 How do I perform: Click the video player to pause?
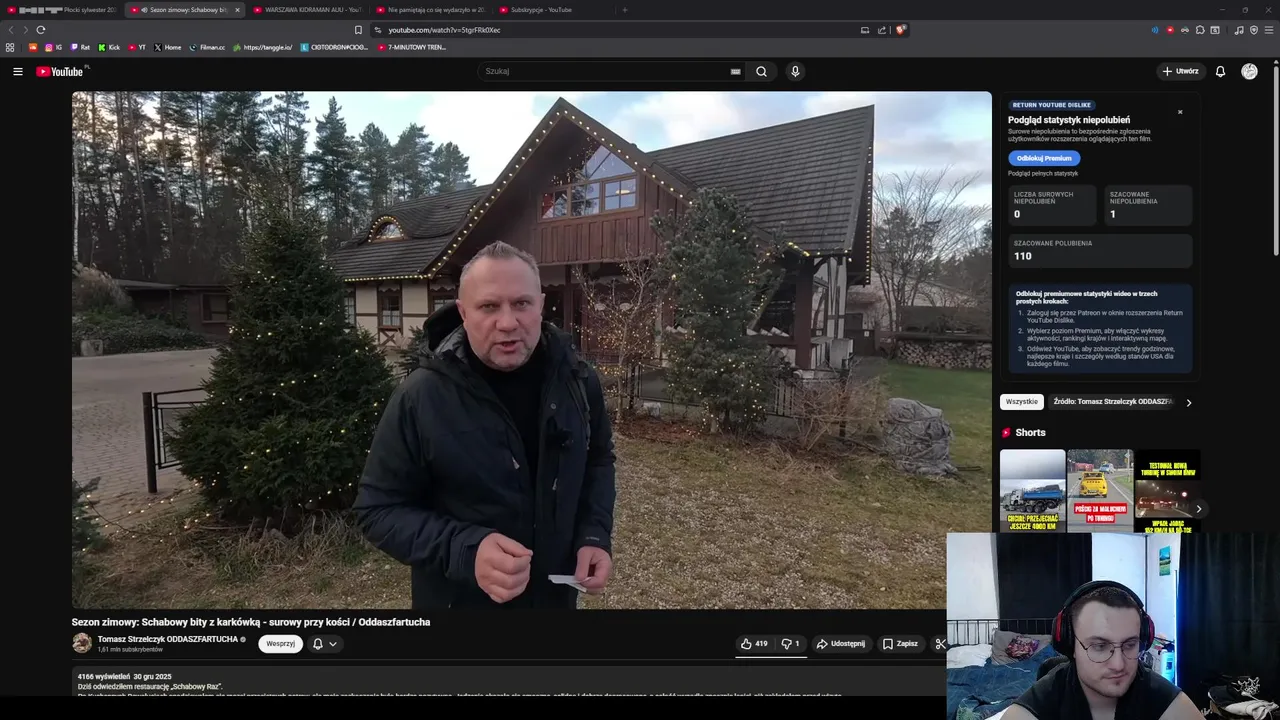(x=531, y=350)
